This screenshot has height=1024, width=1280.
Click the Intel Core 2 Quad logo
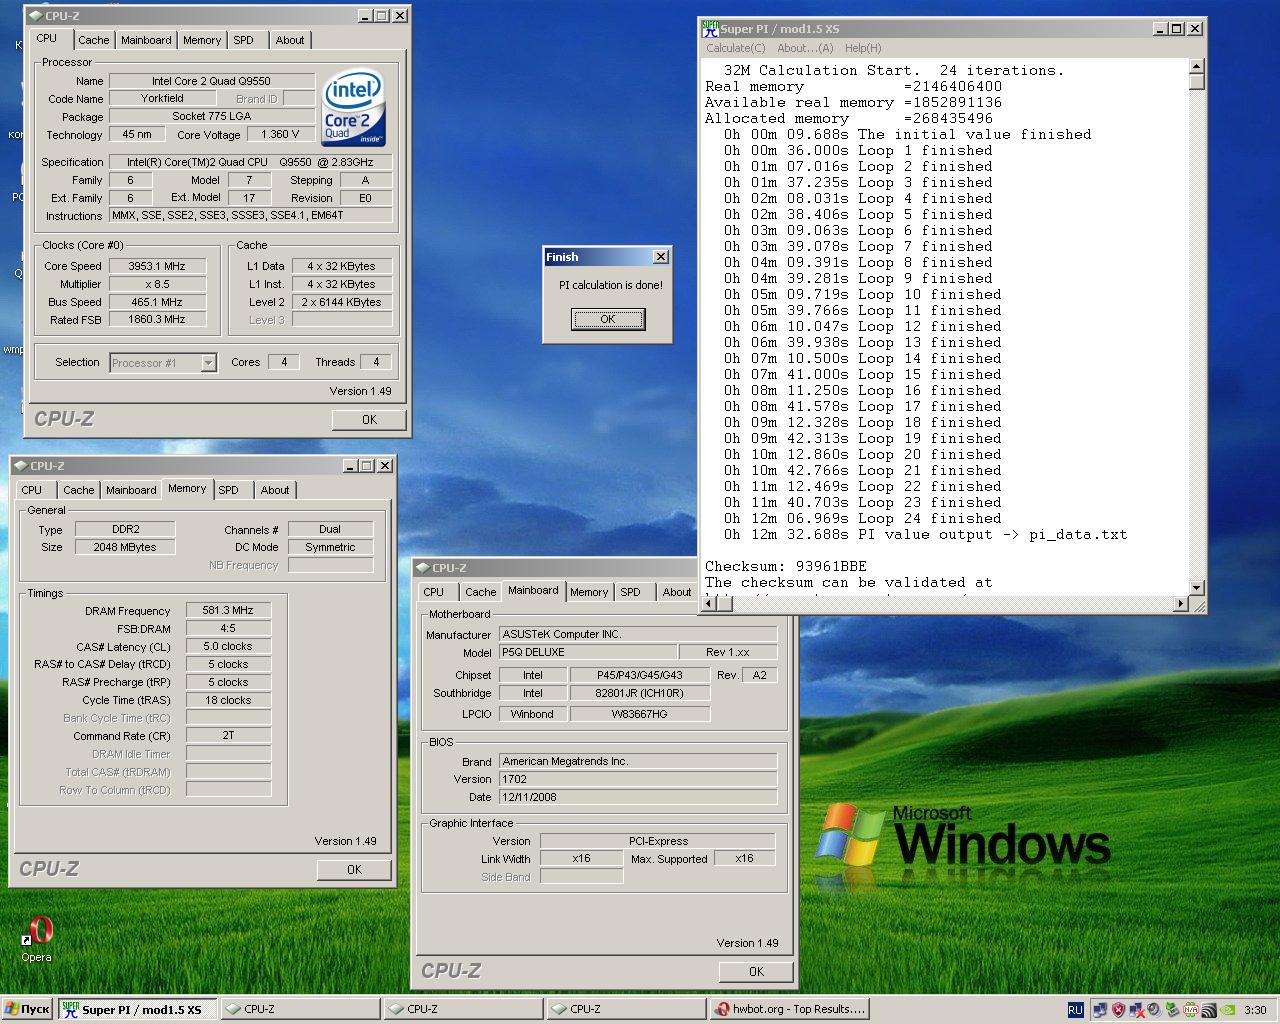(x=354, y=108)
